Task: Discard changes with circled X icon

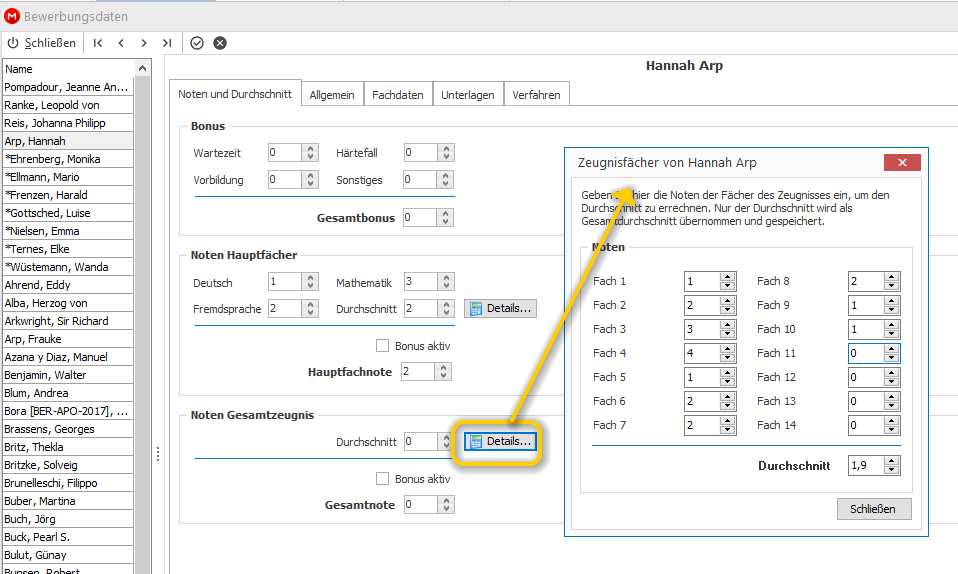Action: (x=220, y=43)
